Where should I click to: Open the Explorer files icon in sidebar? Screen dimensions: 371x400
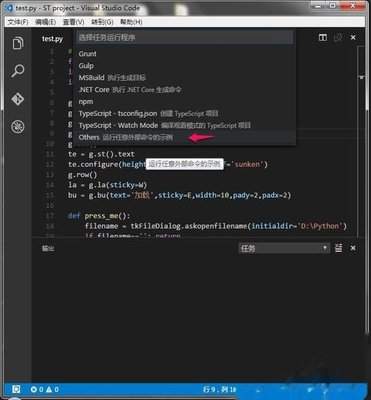[18, 44]
